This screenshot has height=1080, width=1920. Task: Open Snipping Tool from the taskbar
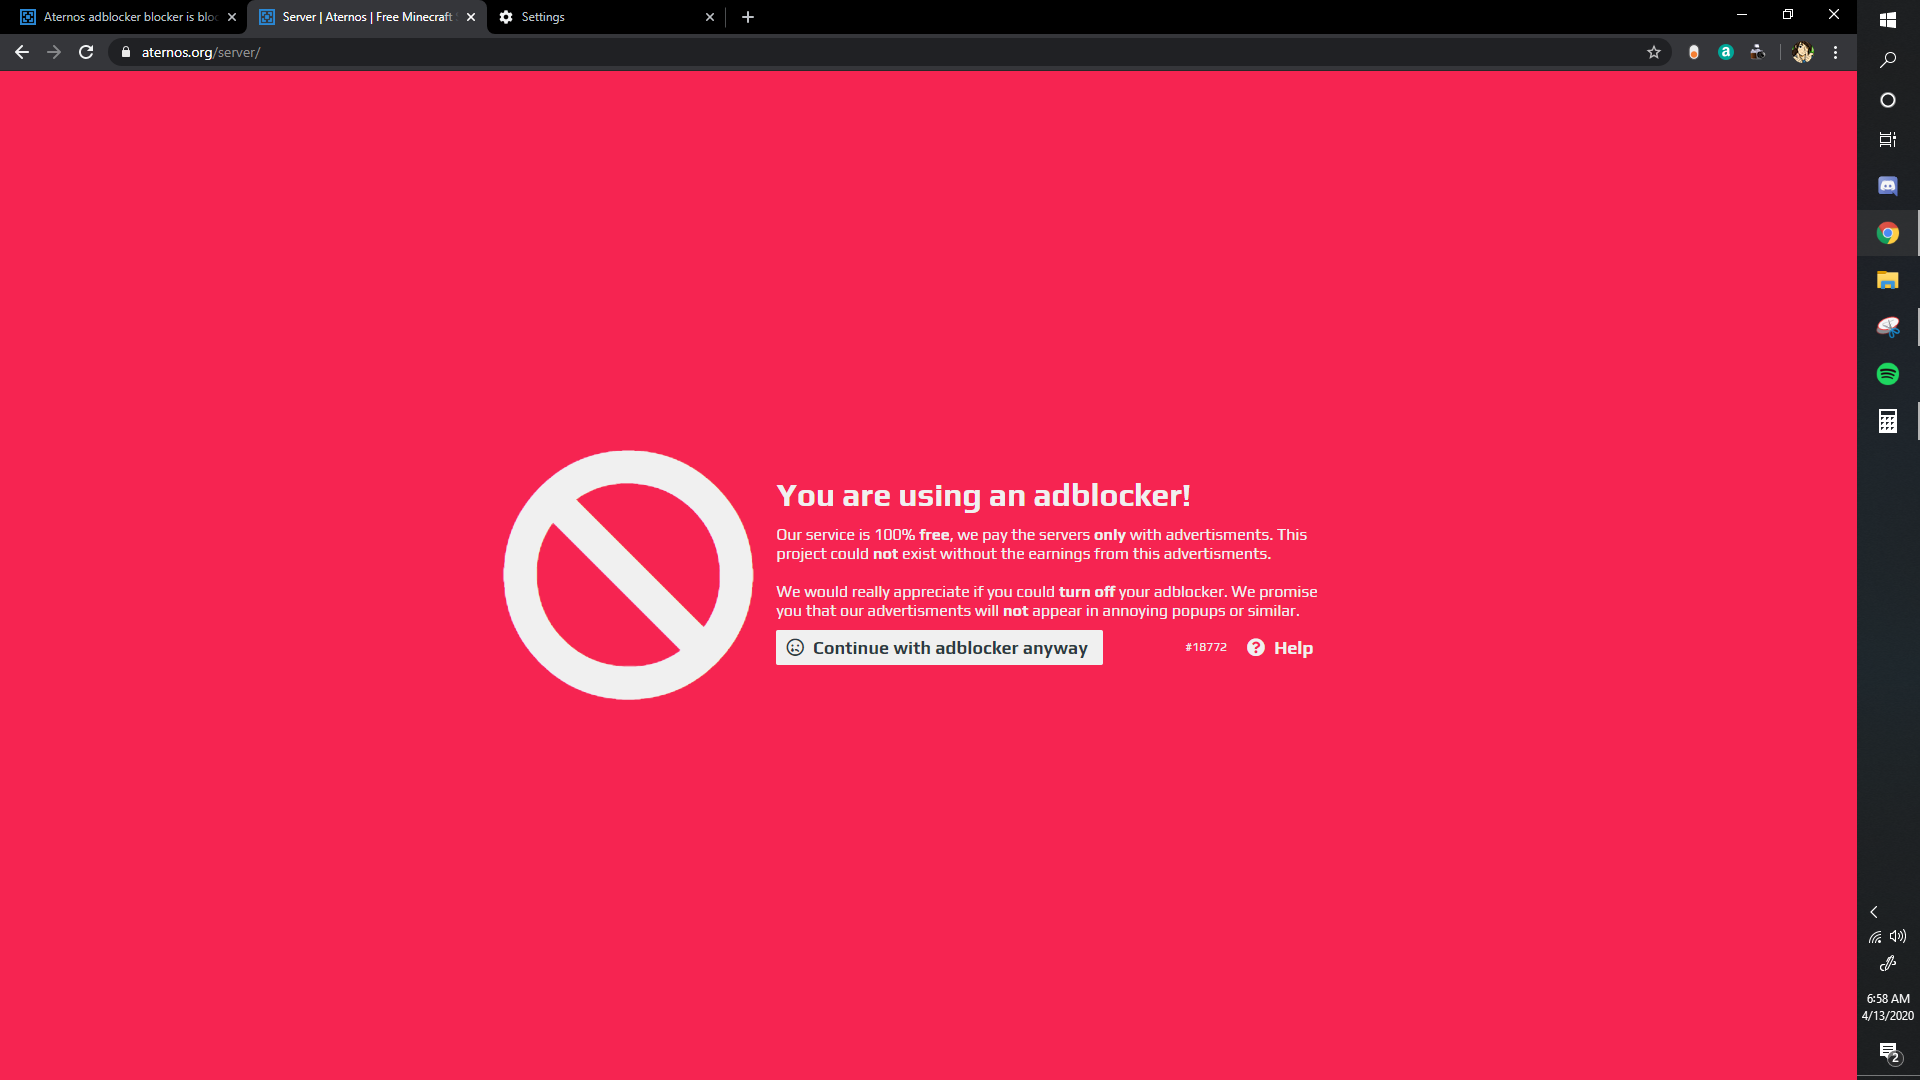(1888, 327)
